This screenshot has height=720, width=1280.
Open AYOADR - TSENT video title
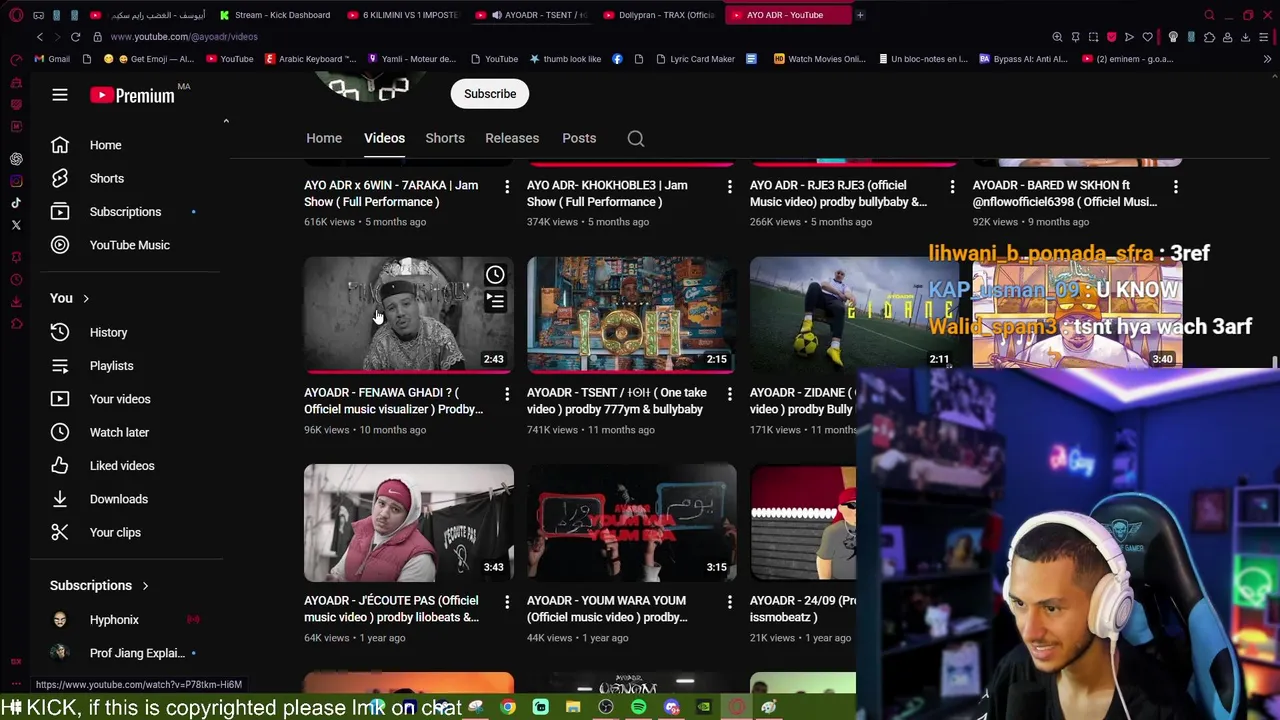click(617, 401)
